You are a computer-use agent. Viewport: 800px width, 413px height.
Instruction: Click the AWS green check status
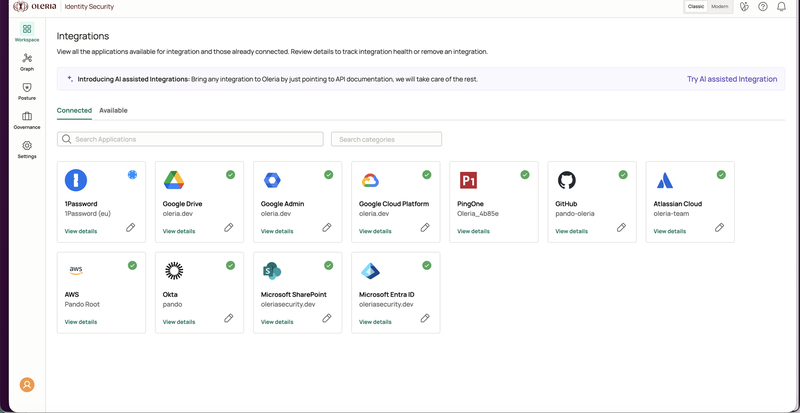pos(133,265)
